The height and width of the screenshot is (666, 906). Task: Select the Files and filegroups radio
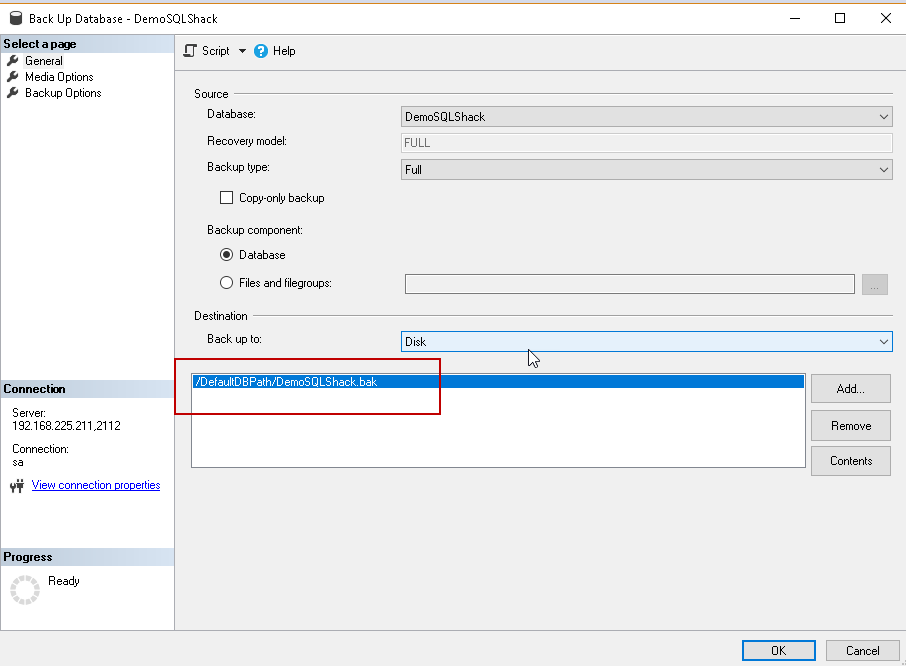click(x=226, y=282)
